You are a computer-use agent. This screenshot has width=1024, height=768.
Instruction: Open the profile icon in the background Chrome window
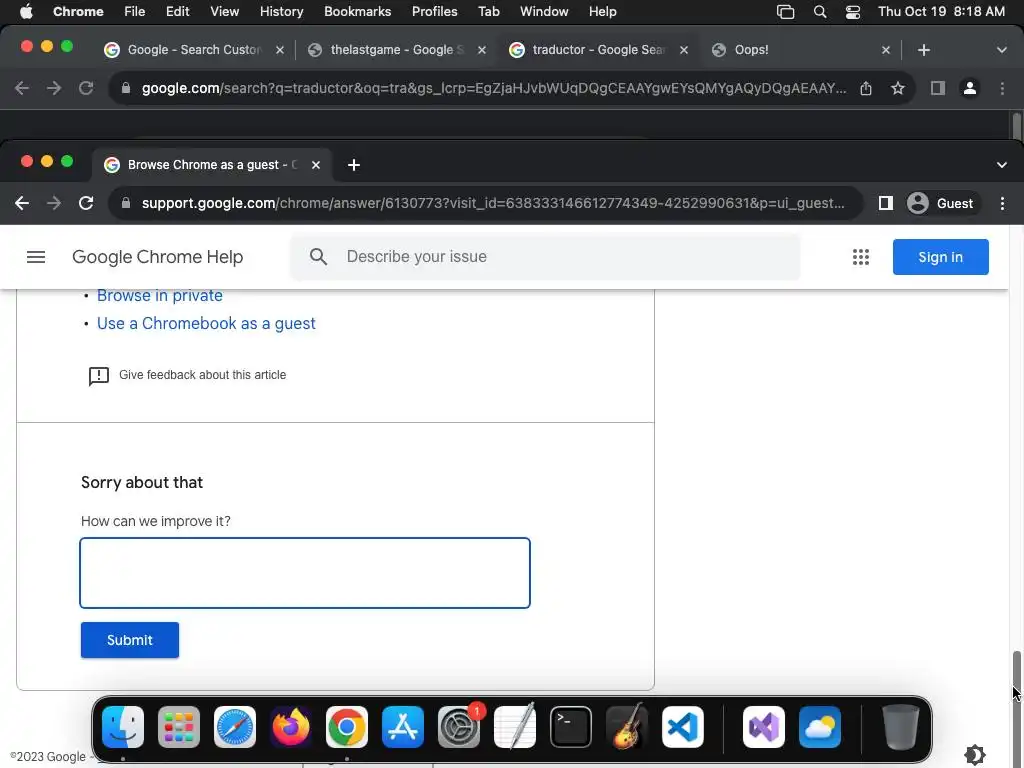(x=970, y=88)
